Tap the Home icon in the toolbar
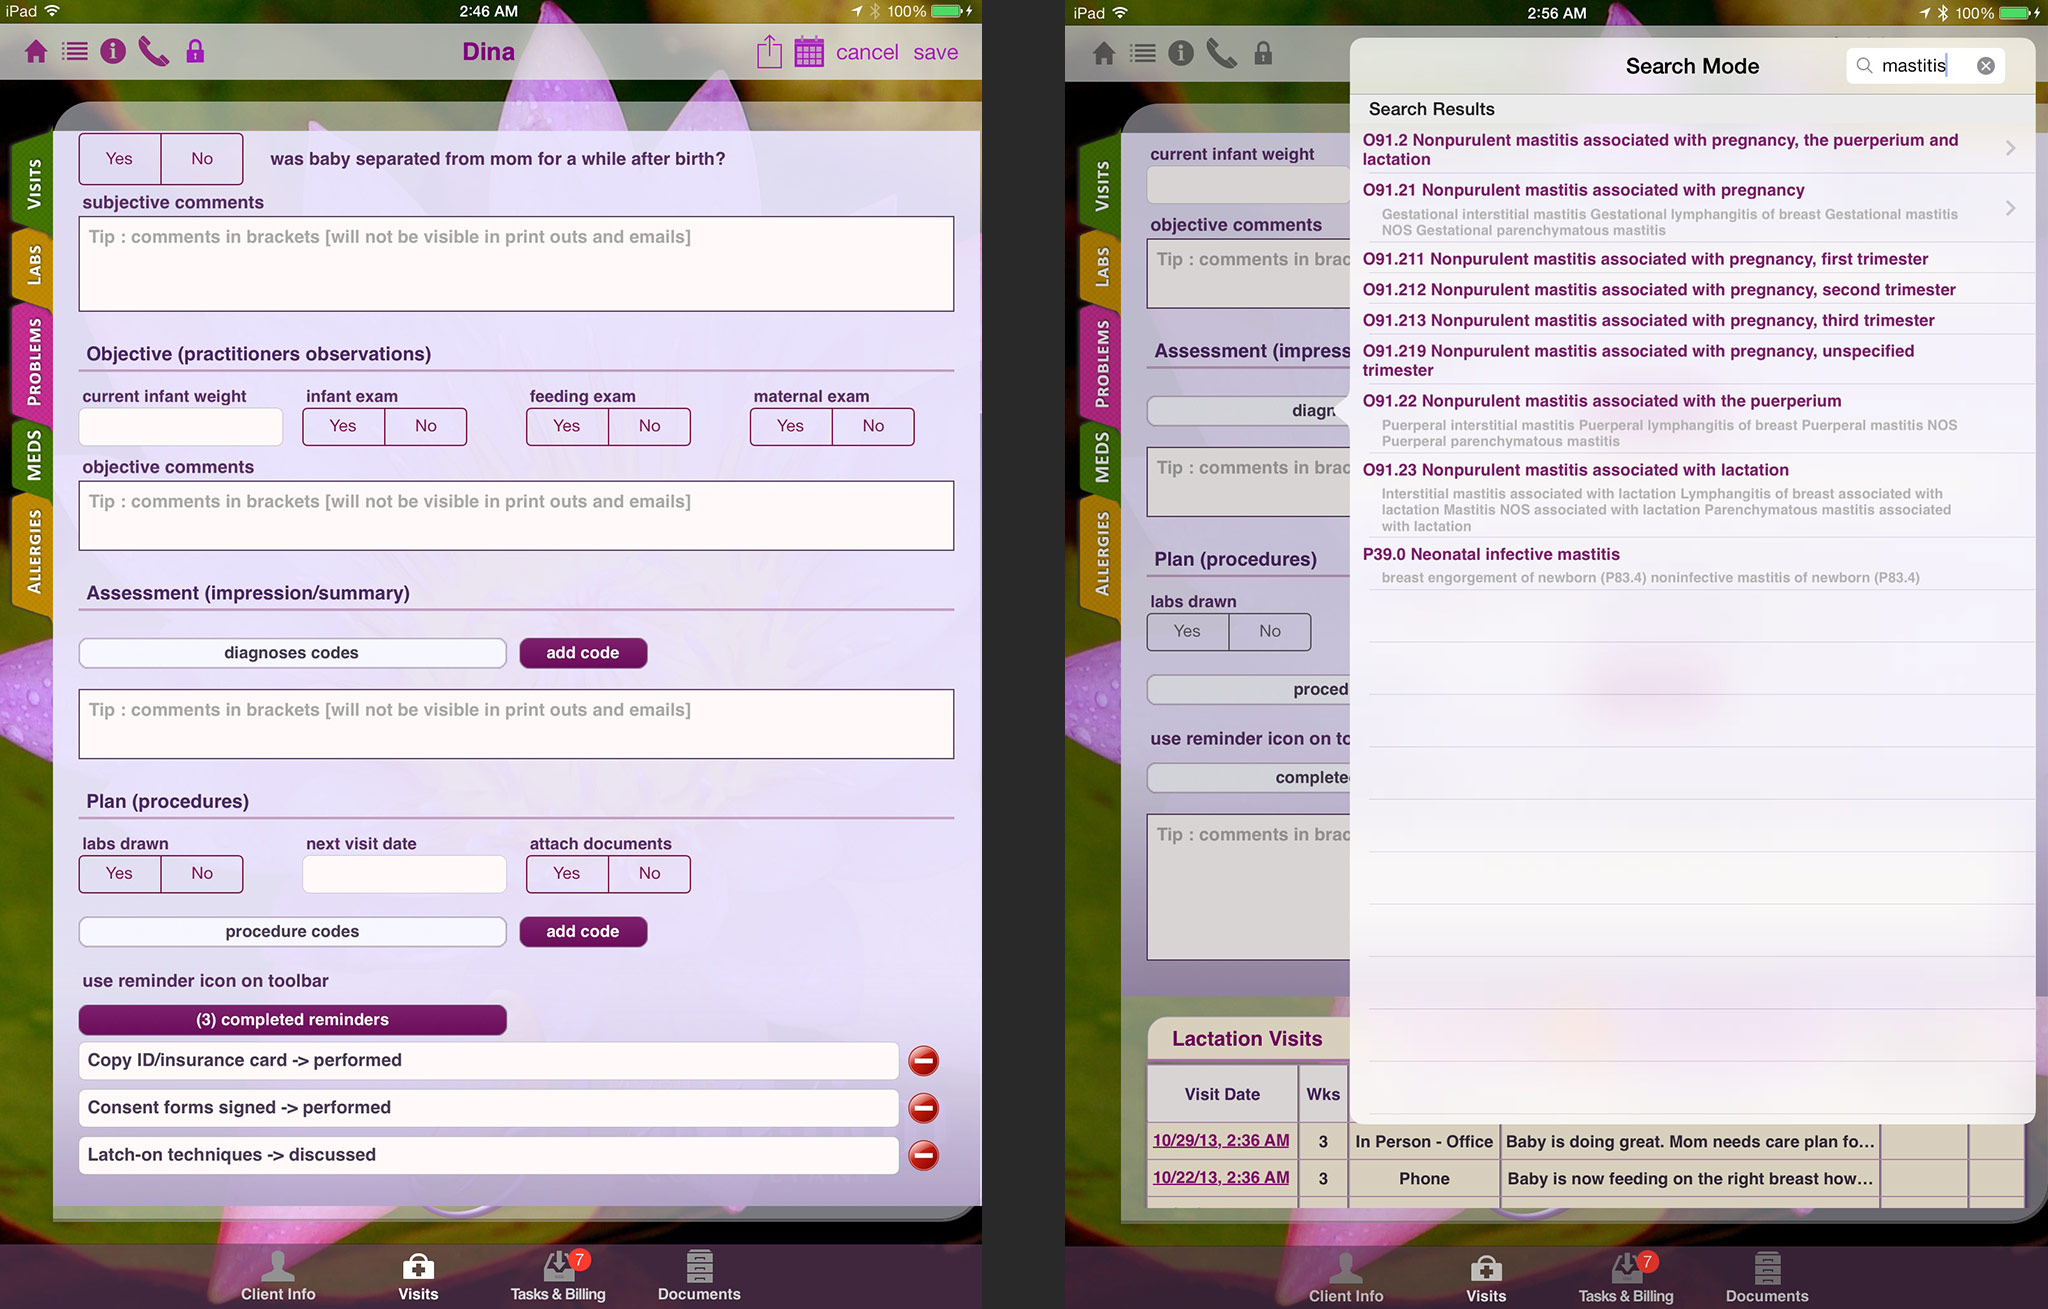Image resolution: width=2048 pixels, height=1309 pixels. (36, 52)
